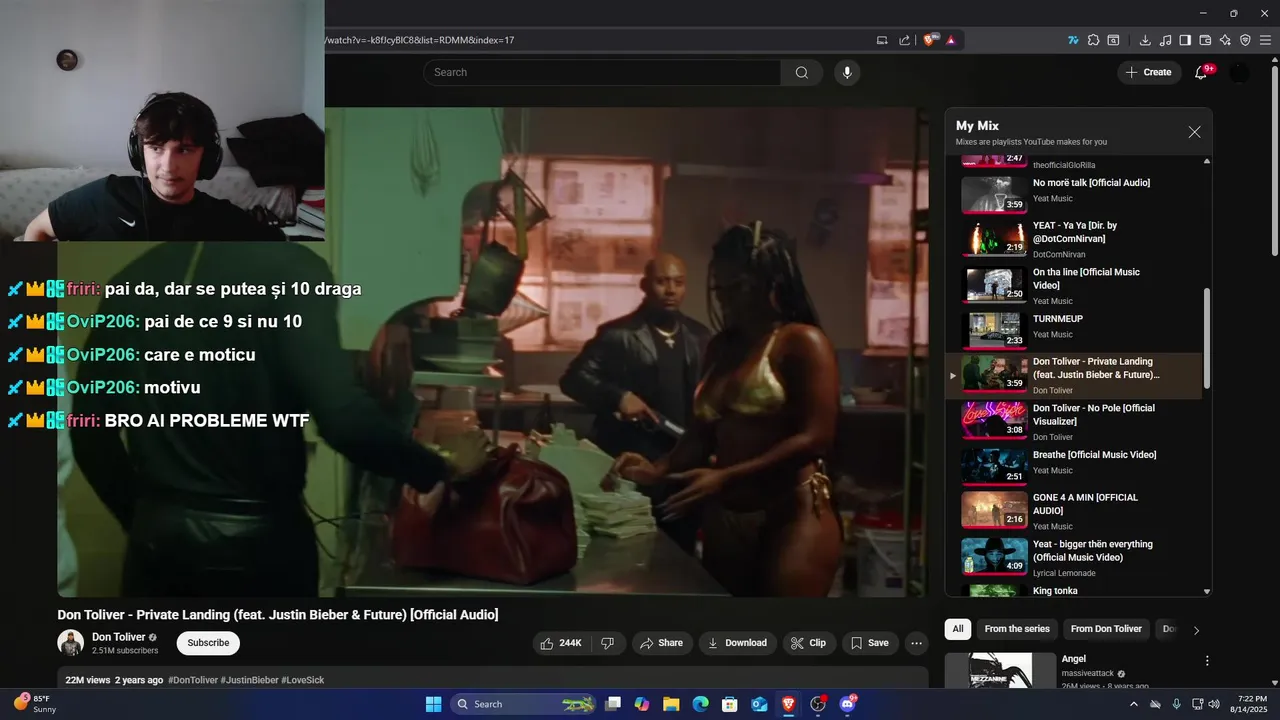Click the Brave Shields lion icon
Viewport: 1280px width, 720px height.
click(x=930, y=40)
